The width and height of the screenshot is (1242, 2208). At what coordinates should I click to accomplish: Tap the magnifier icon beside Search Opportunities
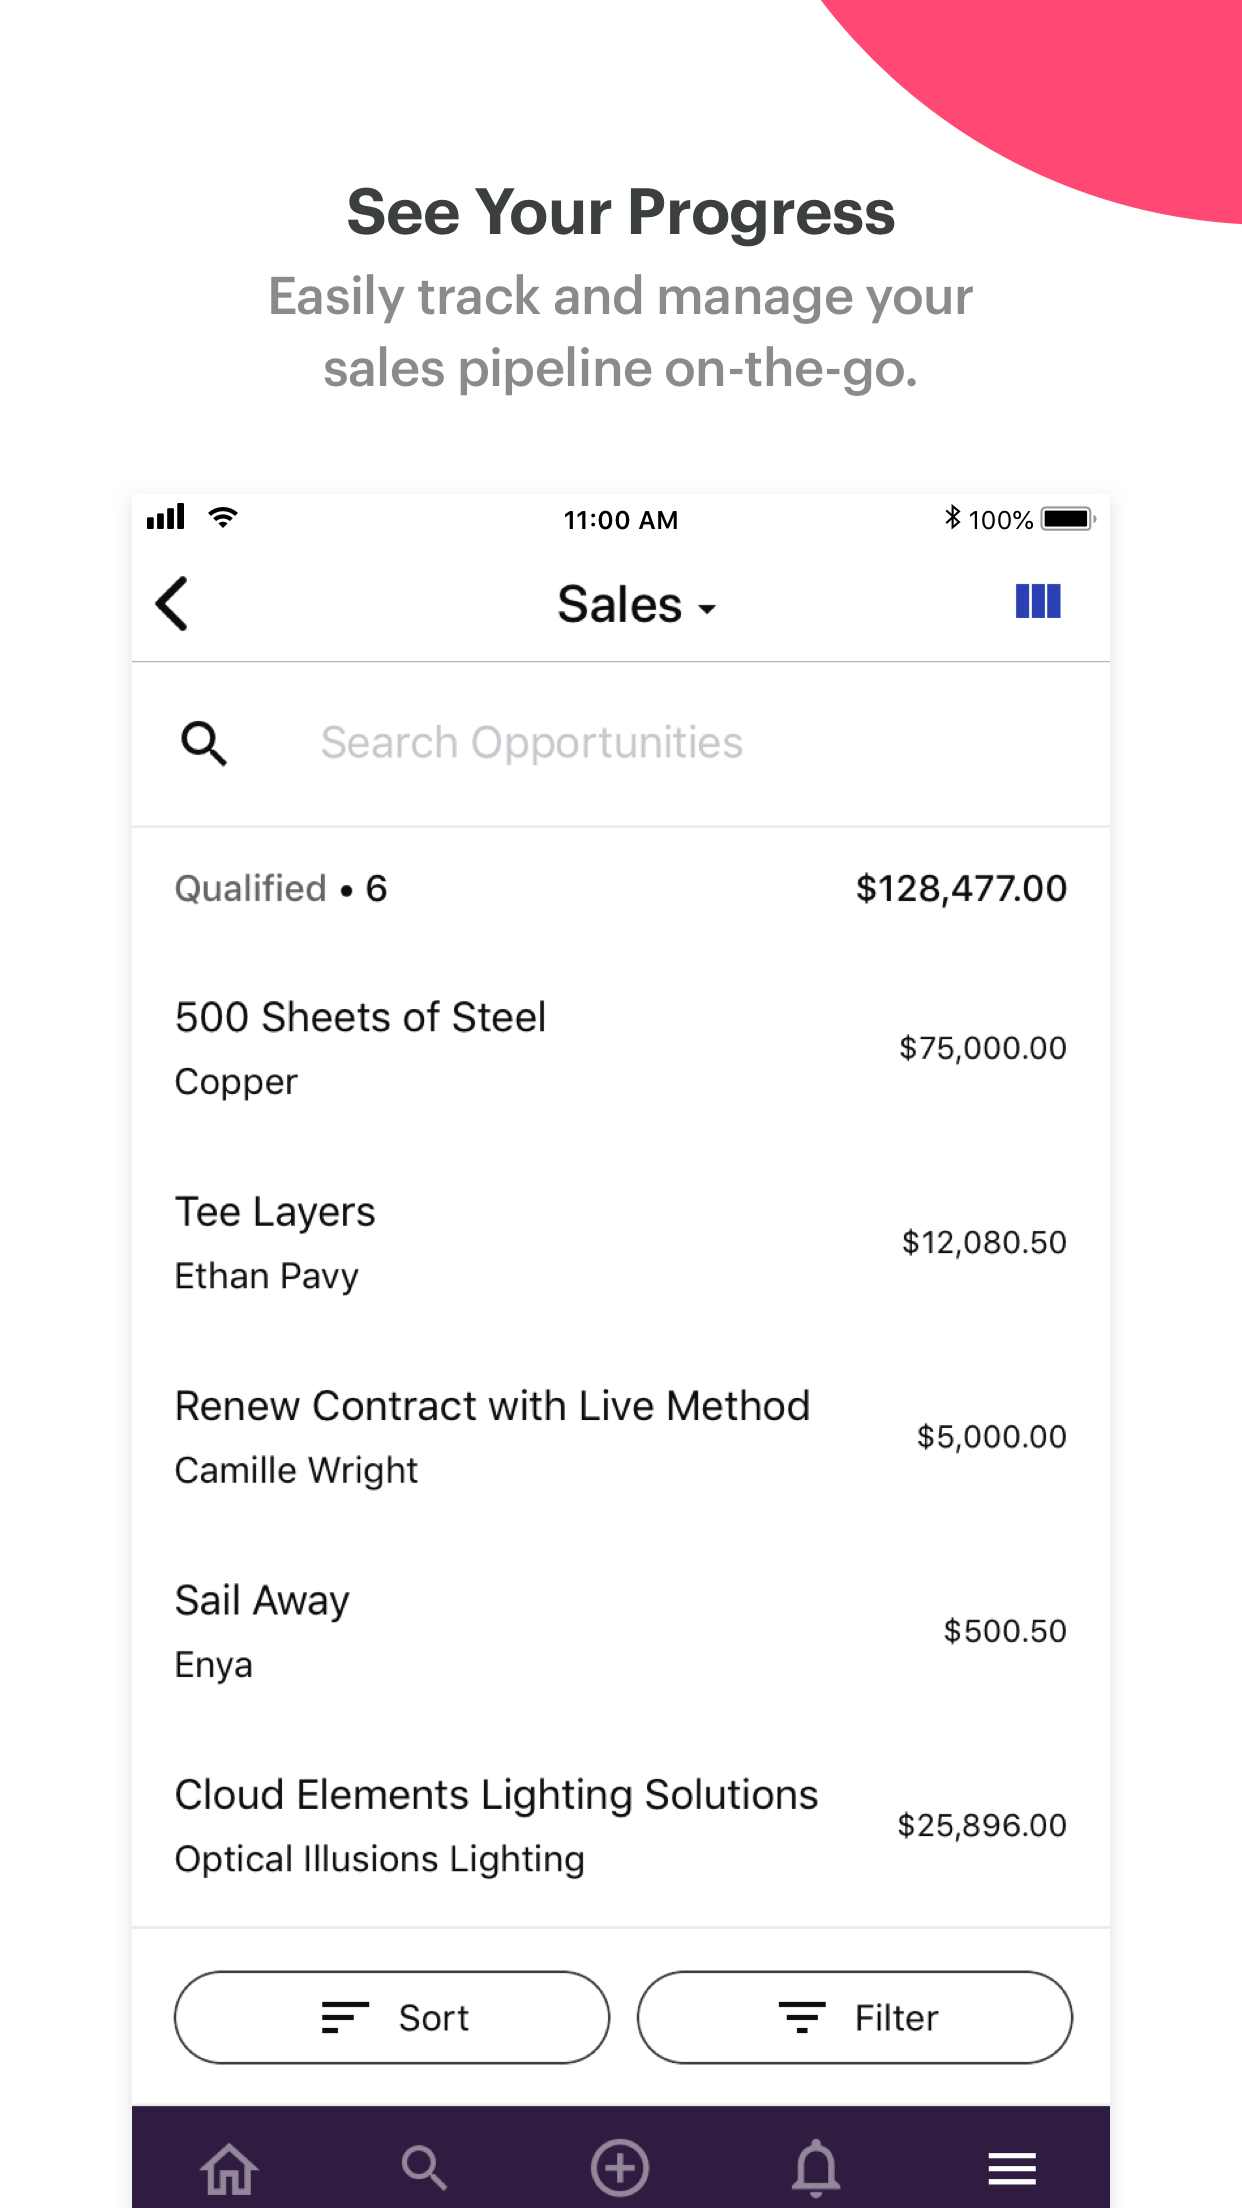click(204, 743)
